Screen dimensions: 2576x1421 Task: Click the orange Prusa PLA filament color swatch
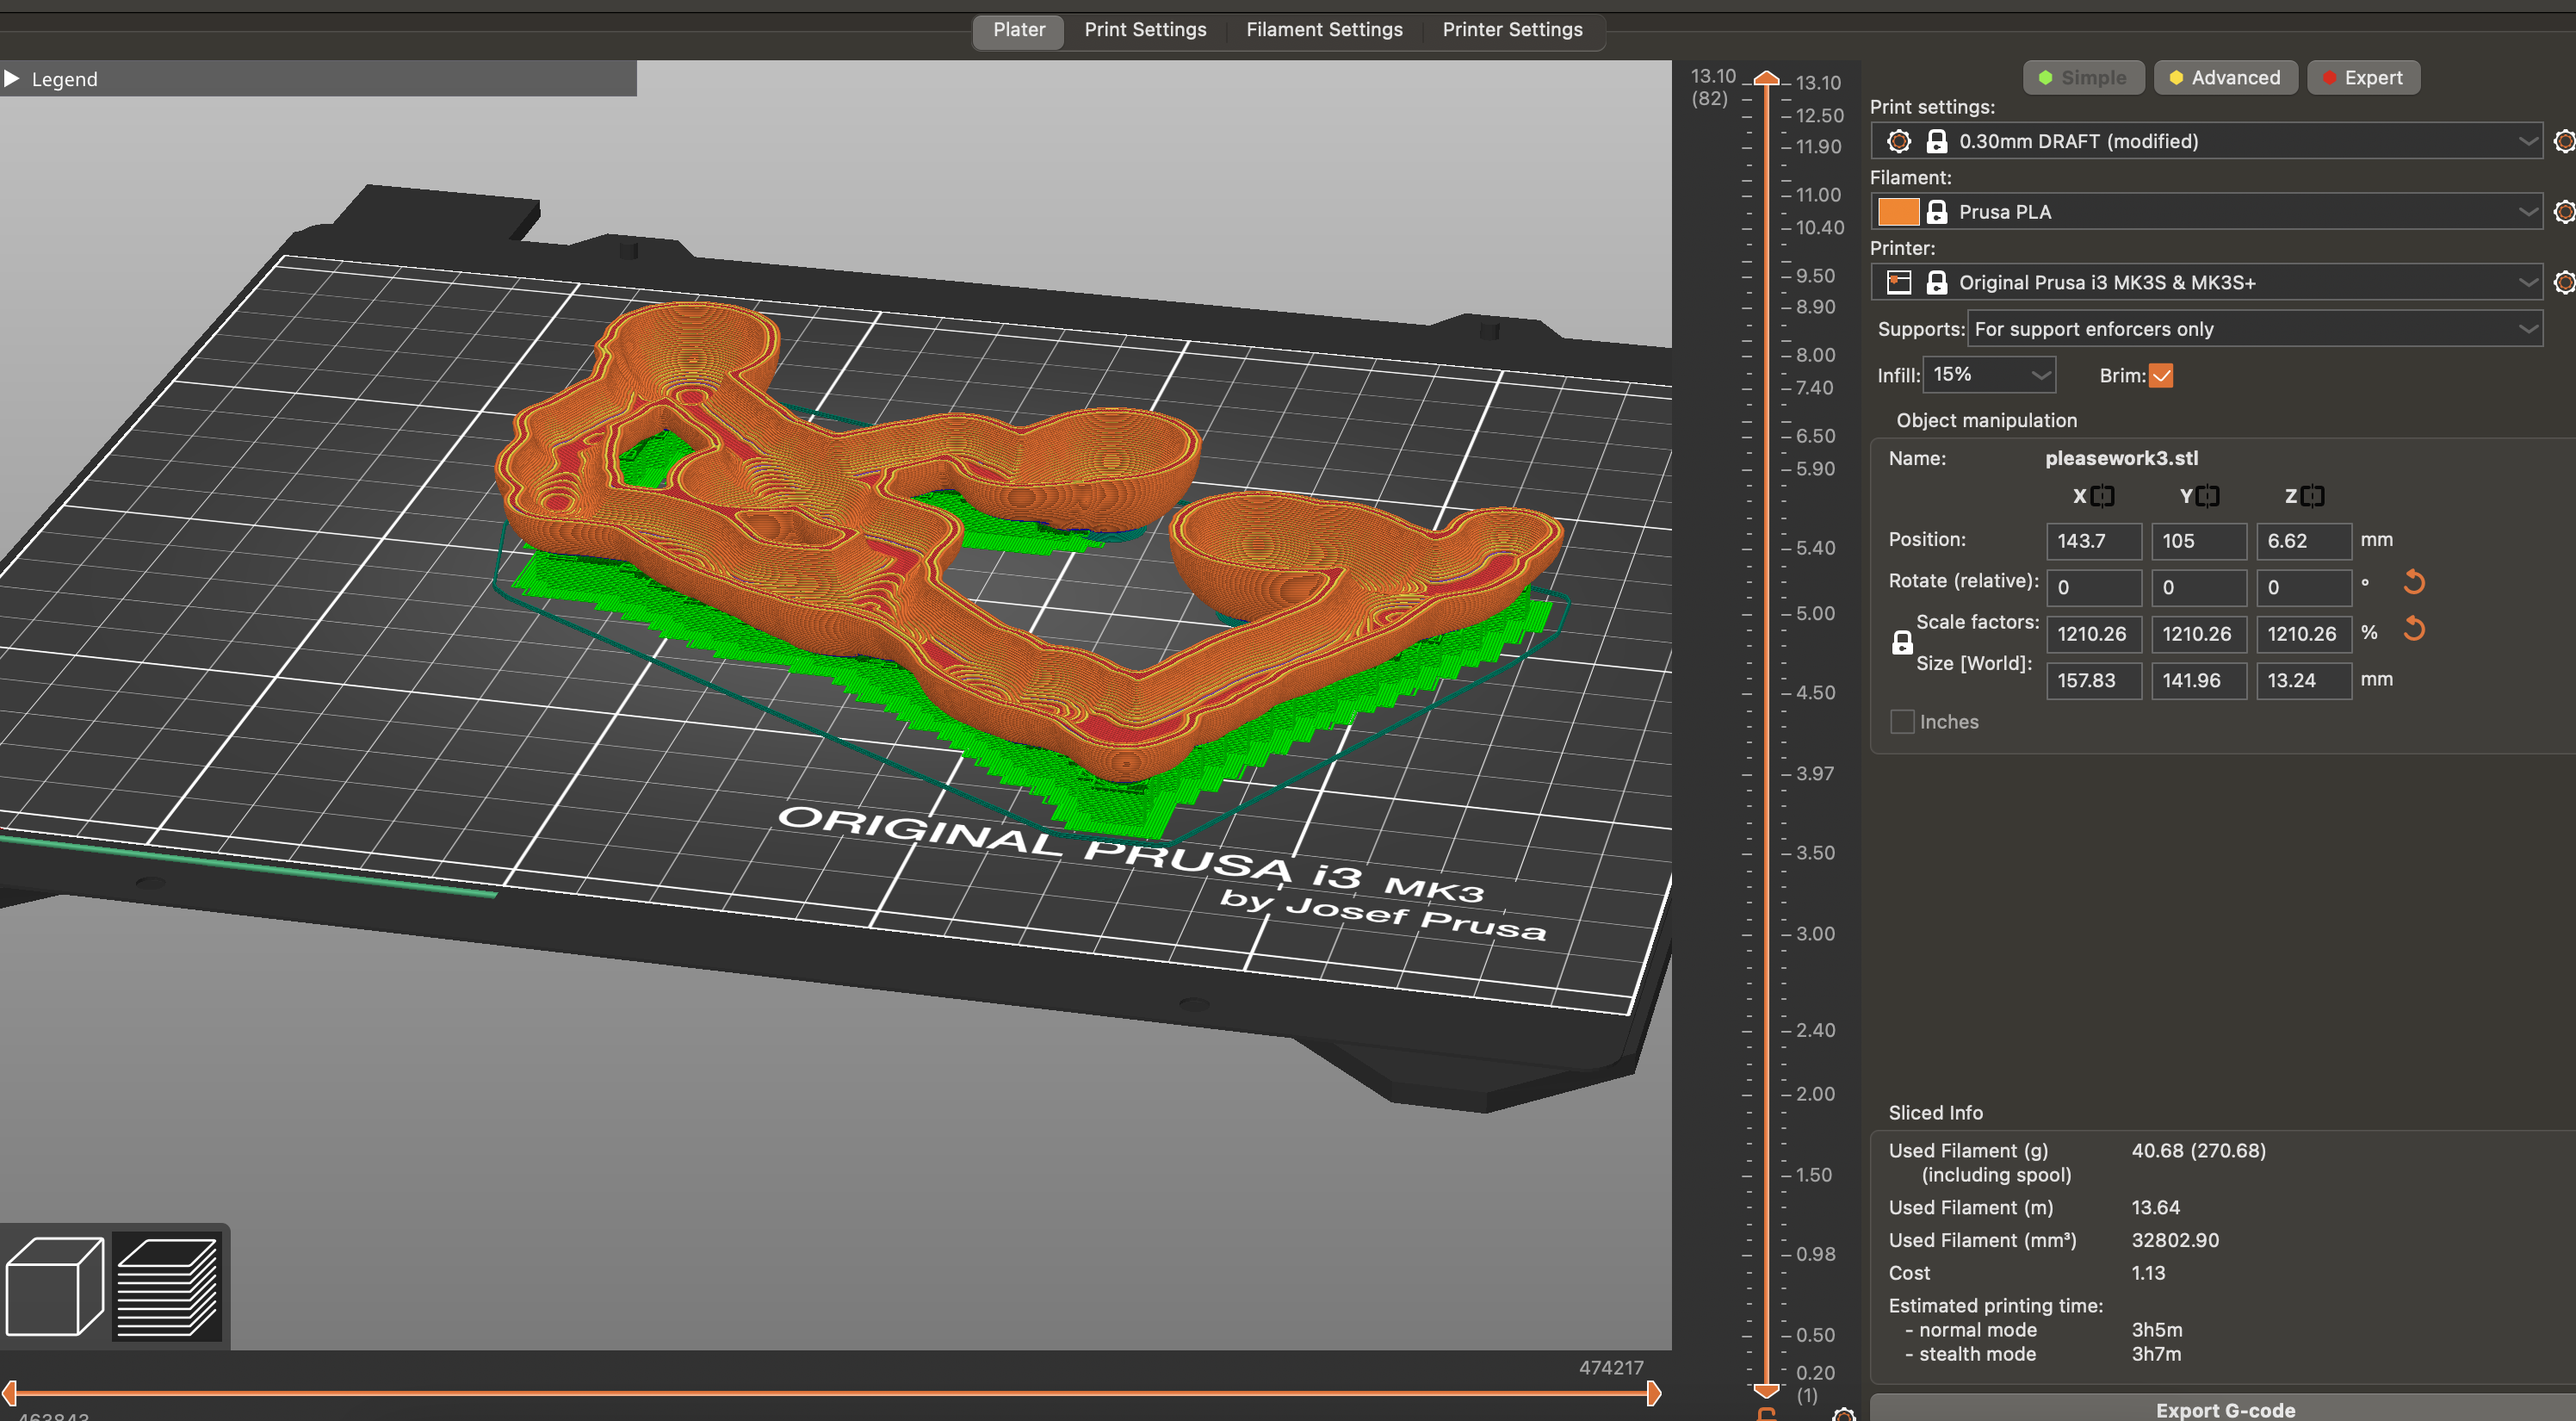1898,212
